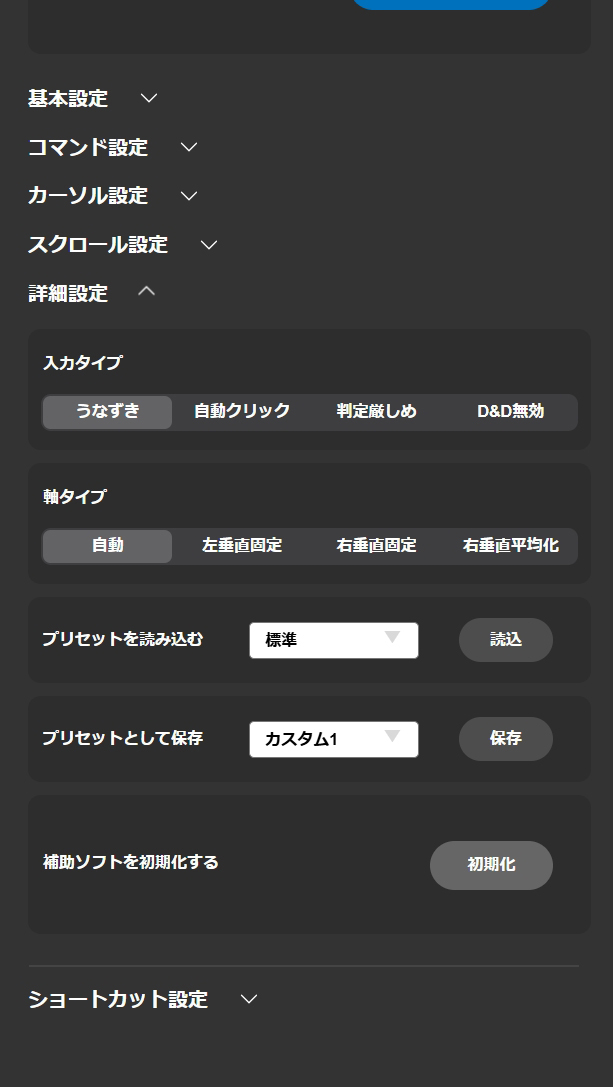Collapse the 詳細設定 section chevron

147,292
